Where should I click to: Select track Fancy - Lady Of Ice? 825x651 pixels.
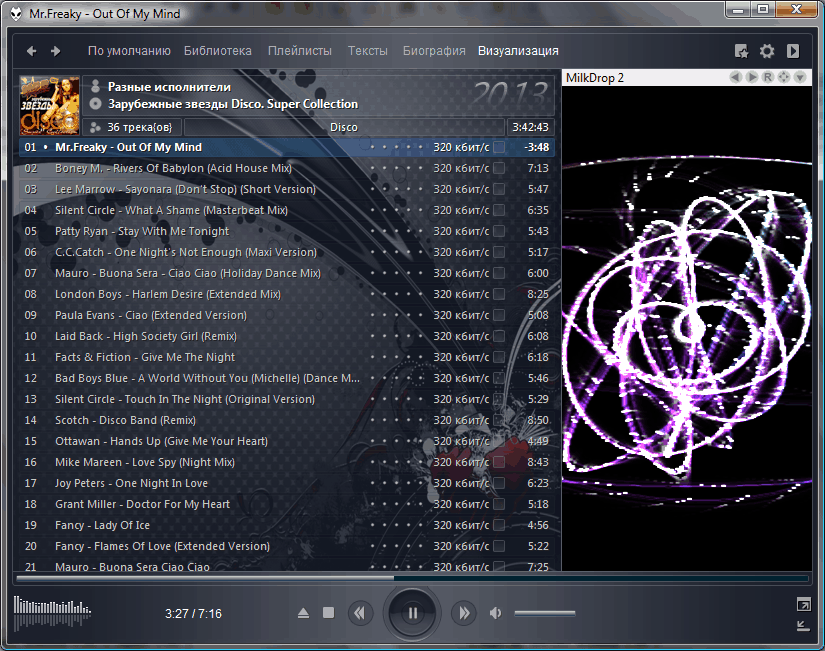(287, 525)
